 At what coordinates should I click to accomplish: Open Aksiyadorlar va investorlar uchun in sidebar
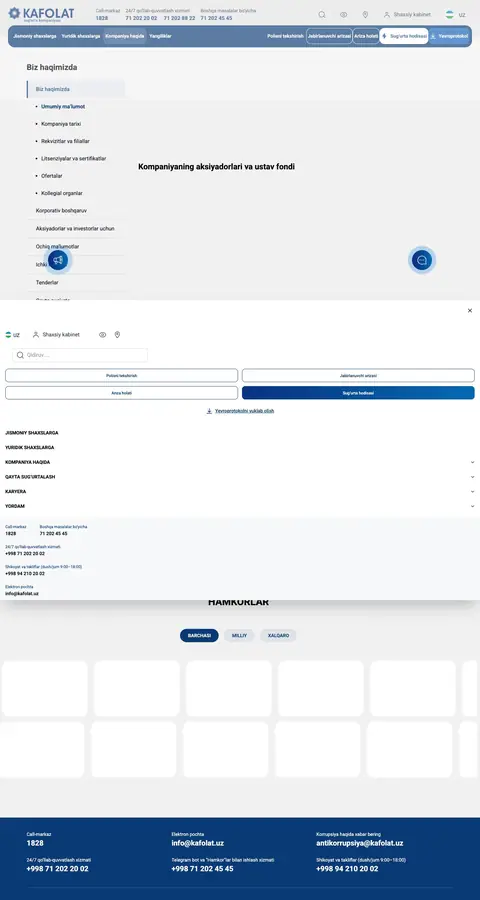[x=75, y=228]
